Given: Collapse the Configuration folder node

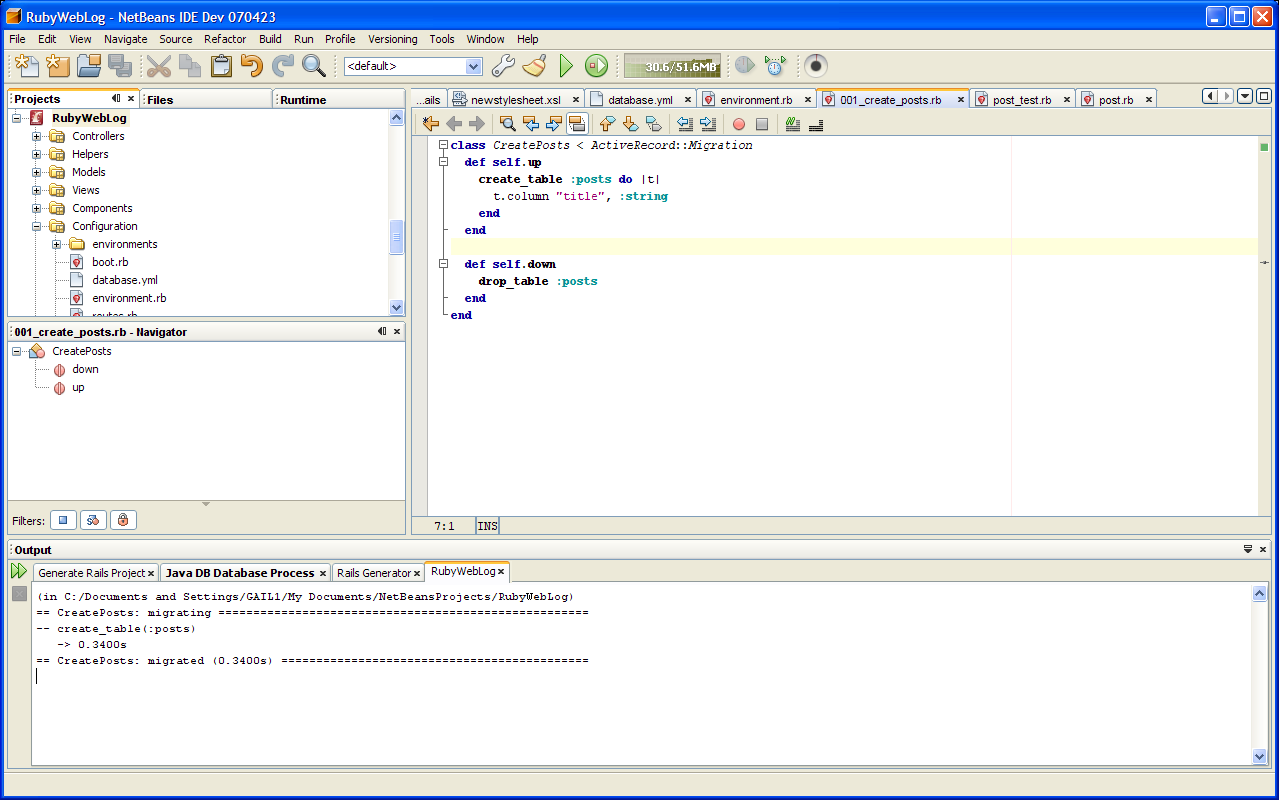Looking at the screenshot, I should coord(37,226).
